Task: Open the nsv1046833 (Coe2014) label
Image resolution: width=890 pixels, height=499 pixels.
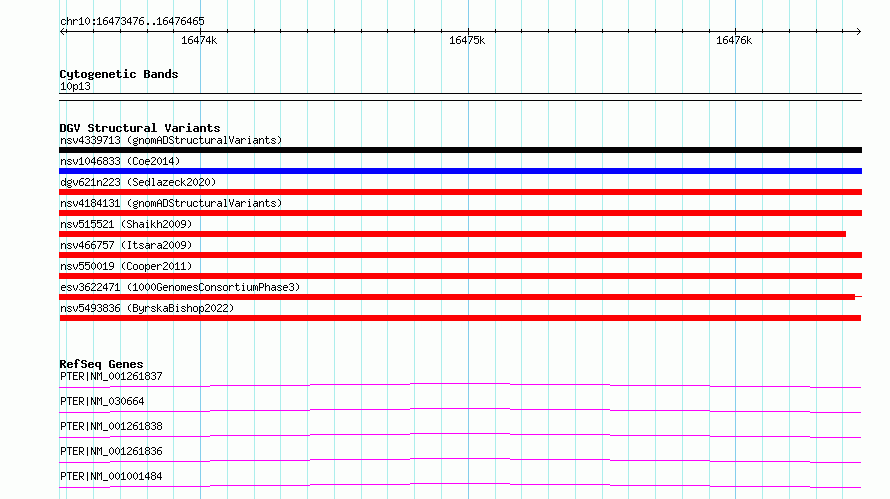Action: coord(120,161)
